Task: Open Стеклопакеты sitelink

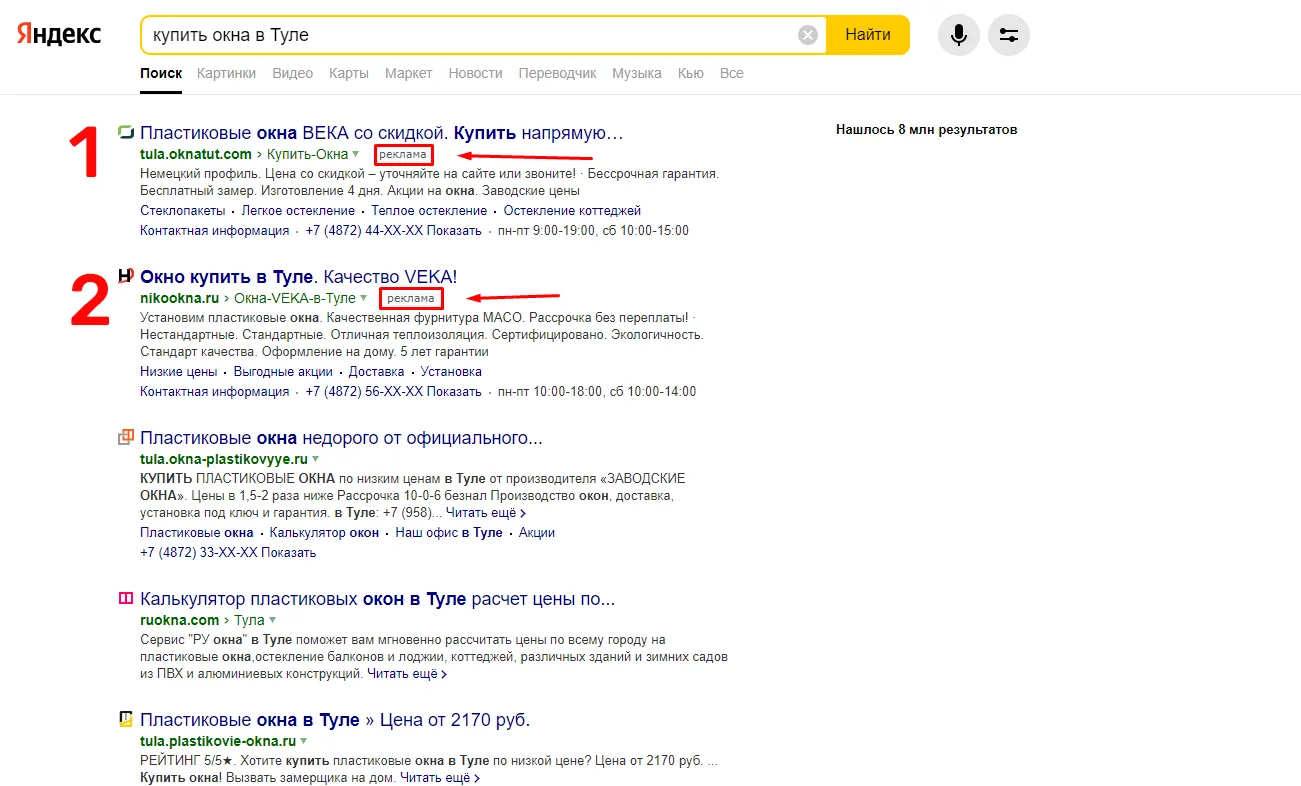Action: [183, 211]
